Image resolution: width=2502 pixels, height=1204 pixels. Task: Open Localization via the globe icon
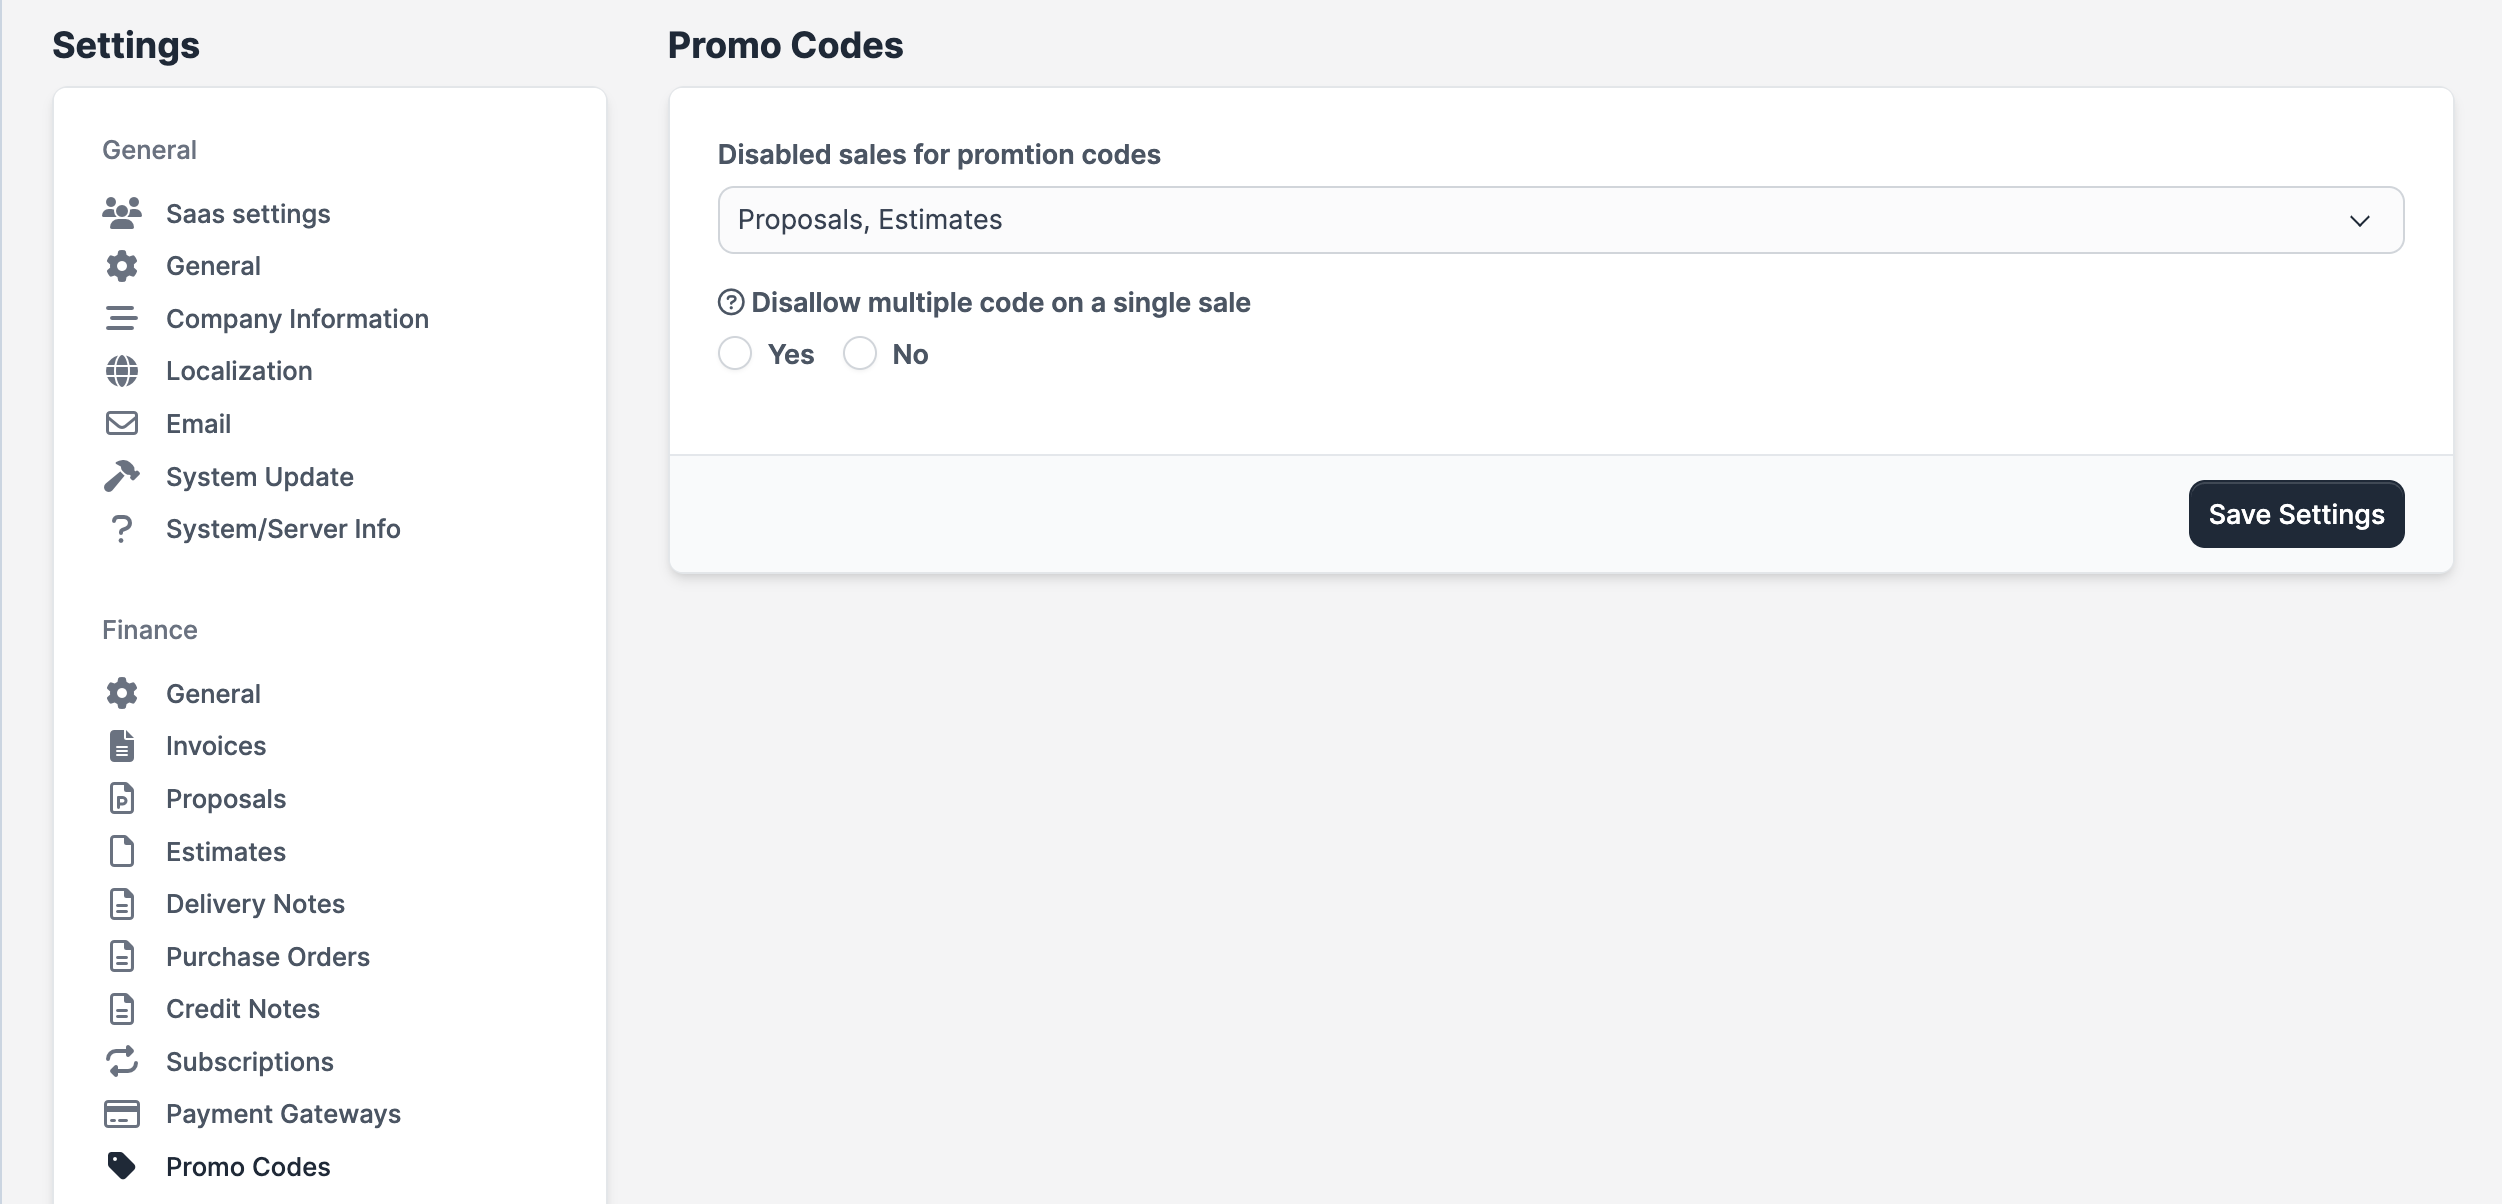(x=121, y=370)
